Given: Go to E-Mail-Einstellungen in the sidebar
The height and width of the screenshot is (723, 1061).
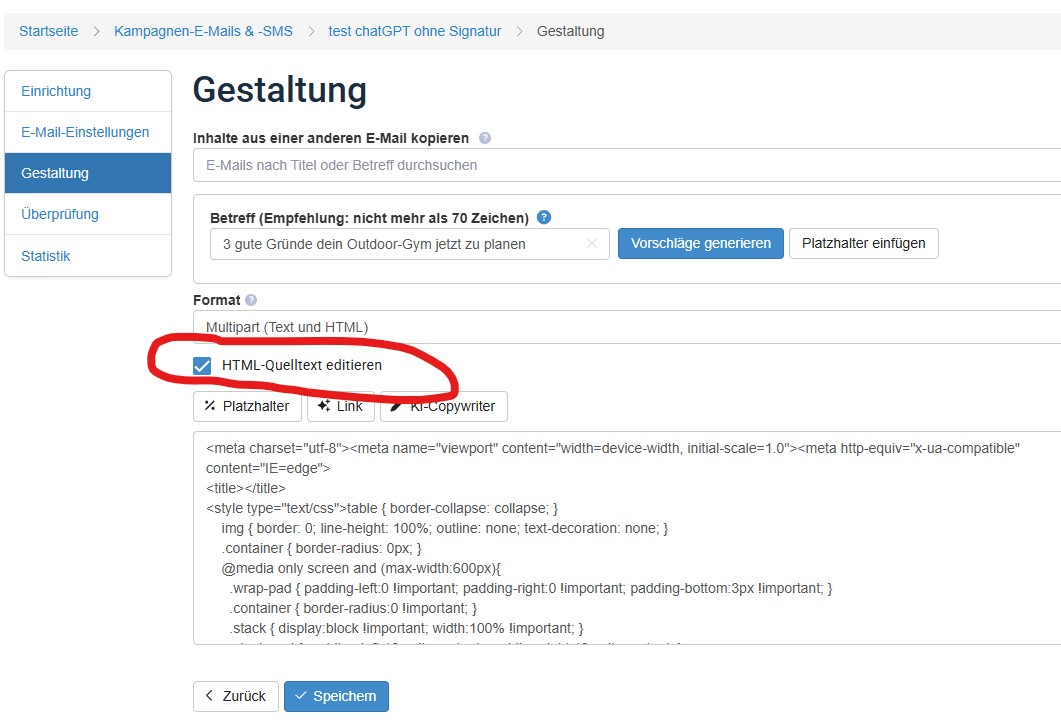Looking at the screenshot, I should pos(85,132).
